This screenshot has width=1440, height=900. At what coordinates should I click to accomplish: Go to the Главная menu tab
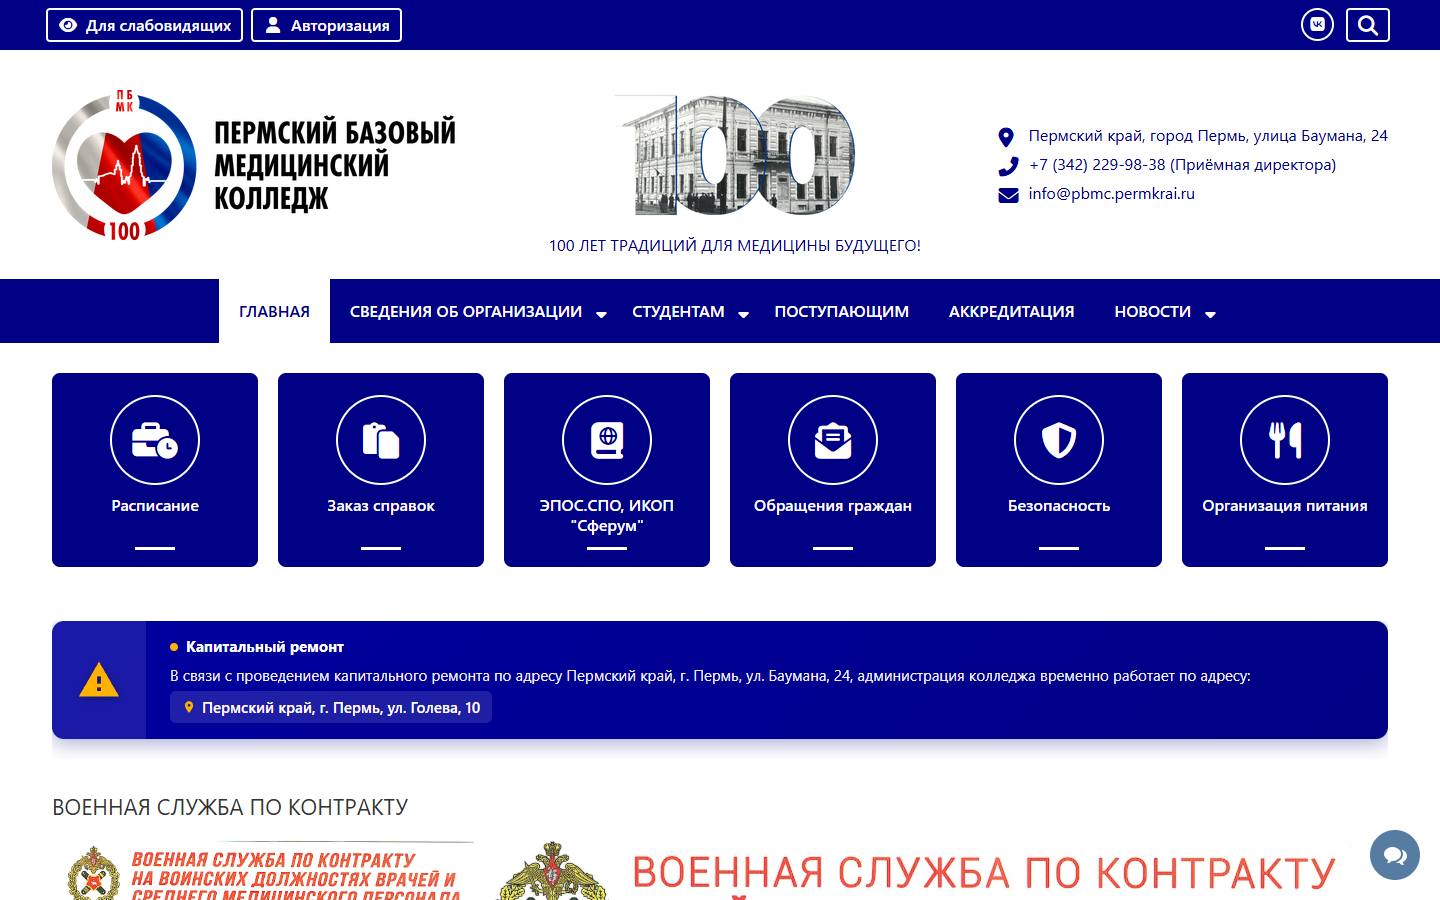tap(274, 311)
